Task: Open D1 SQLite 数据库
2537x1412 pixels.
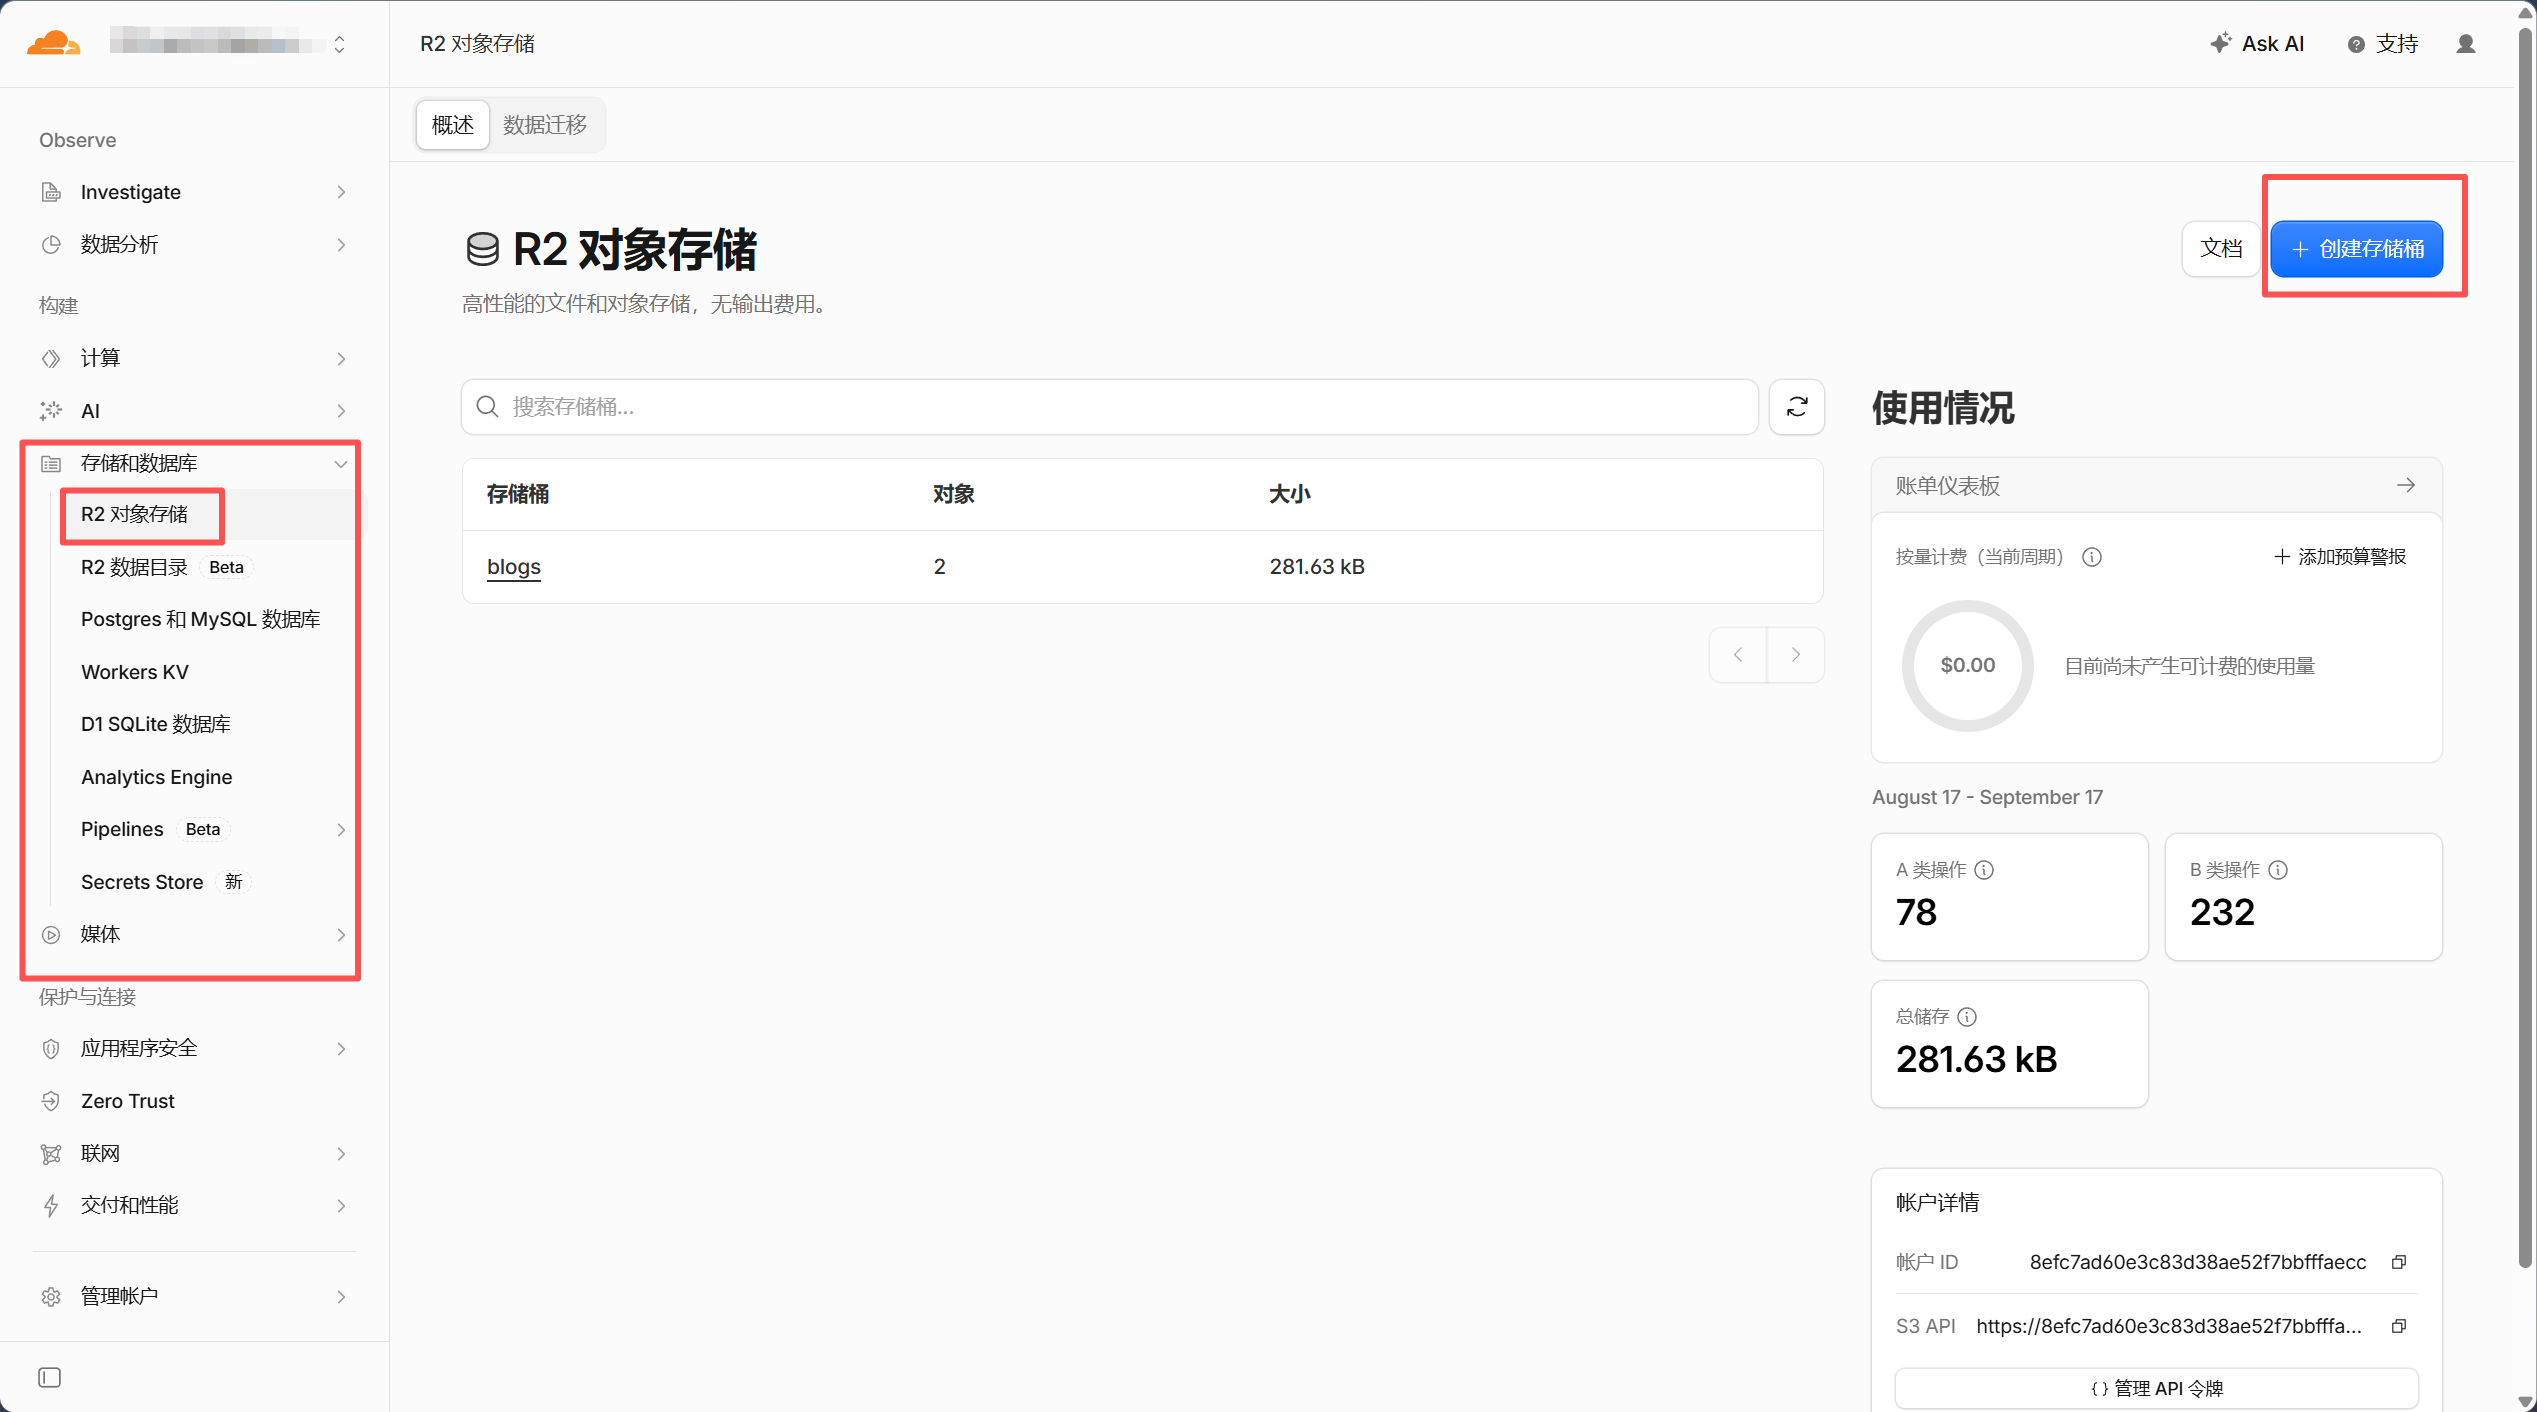Action: pyautogui.click(x=155, y=724)
